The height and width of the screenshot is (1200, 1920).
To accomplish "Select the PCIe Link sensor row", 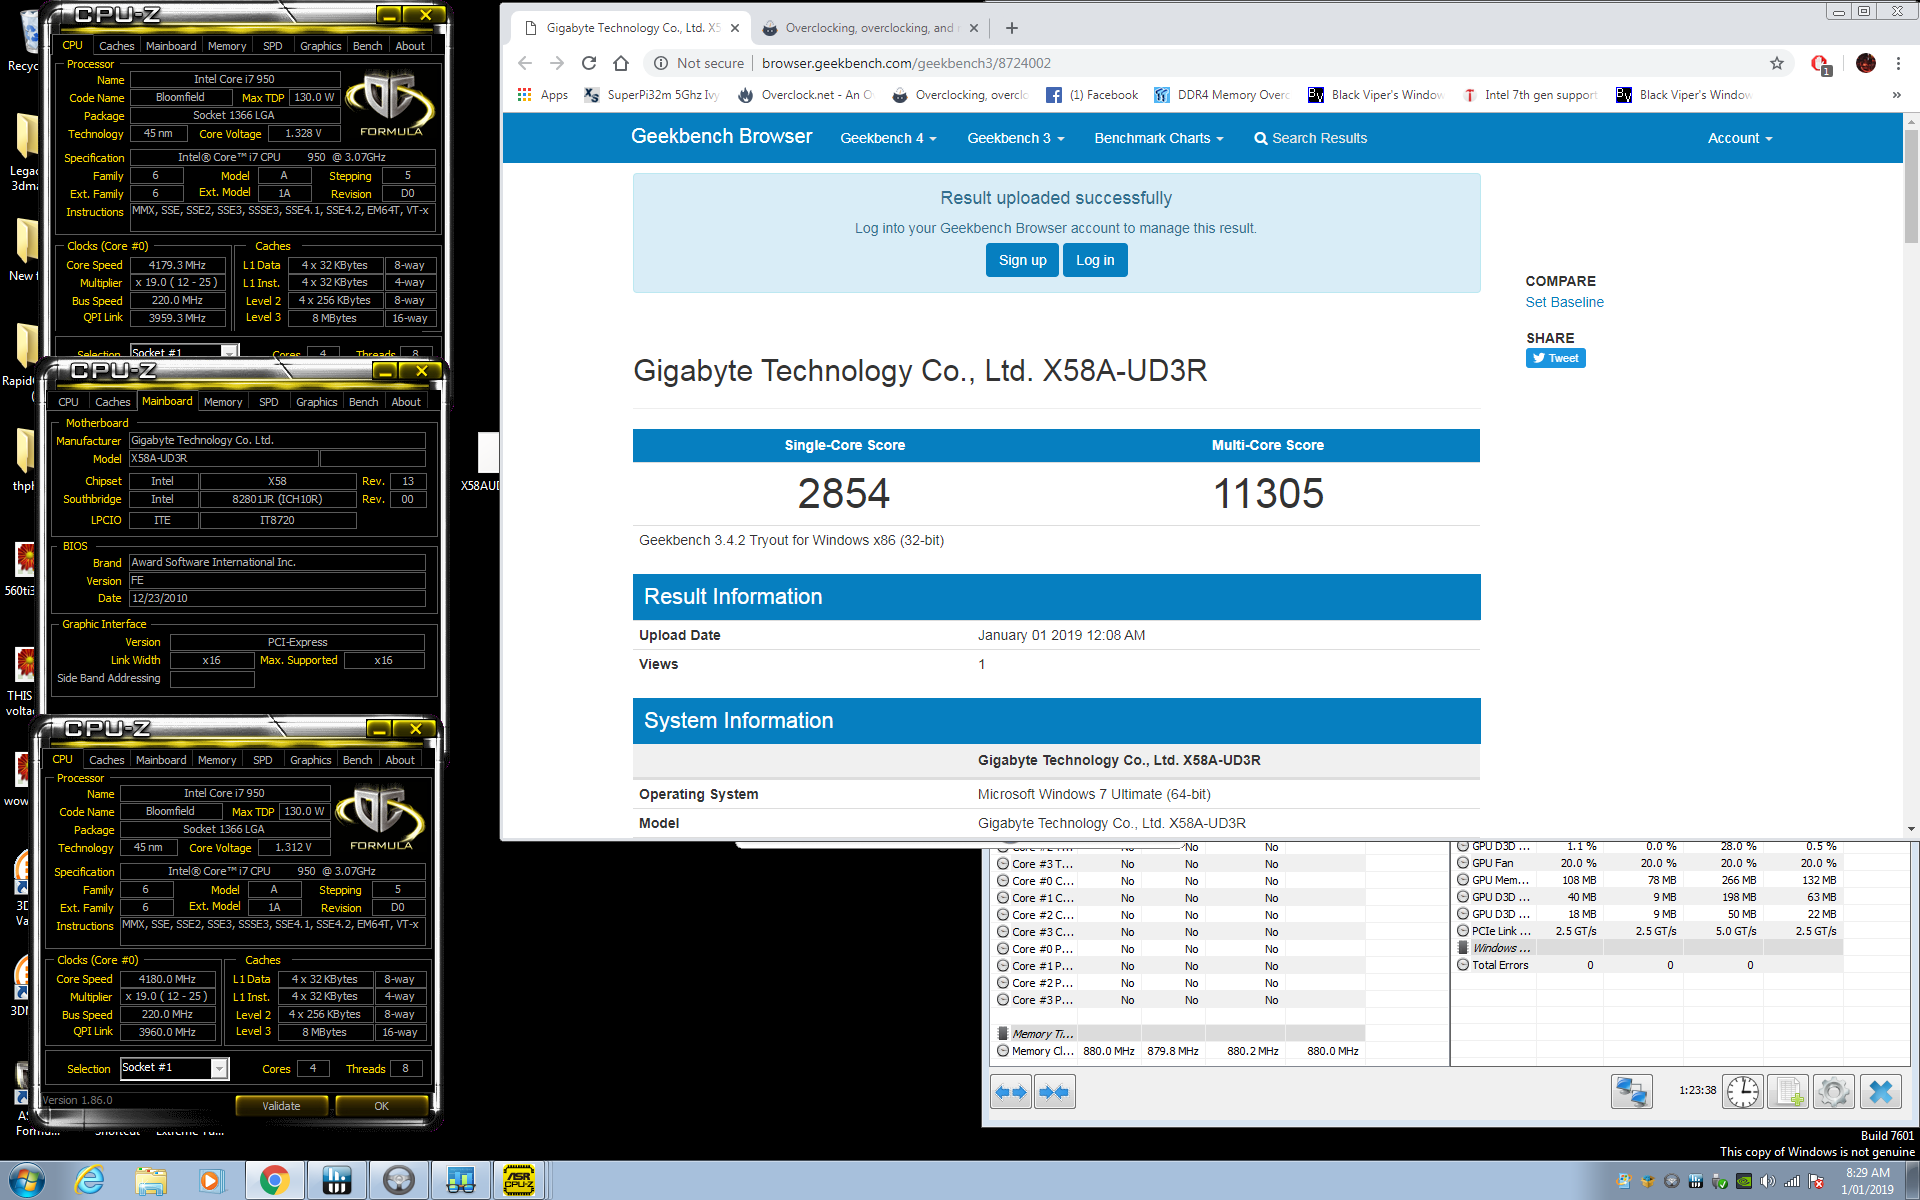I will 1649,931.
